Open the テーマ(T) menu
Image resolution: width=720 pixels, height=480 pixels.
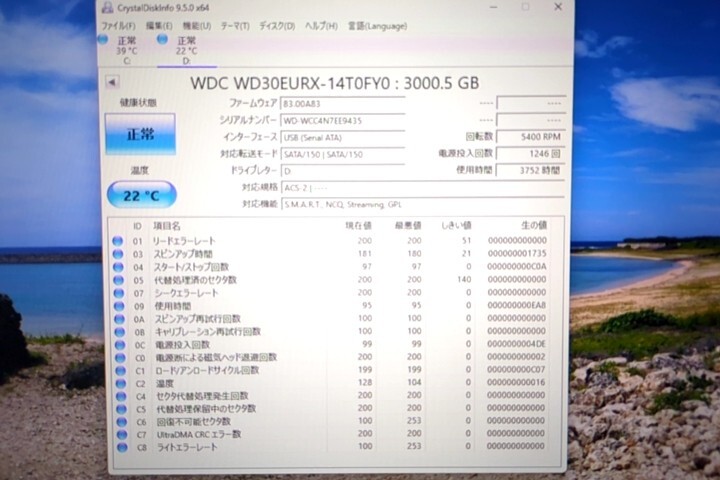point(235,26)
